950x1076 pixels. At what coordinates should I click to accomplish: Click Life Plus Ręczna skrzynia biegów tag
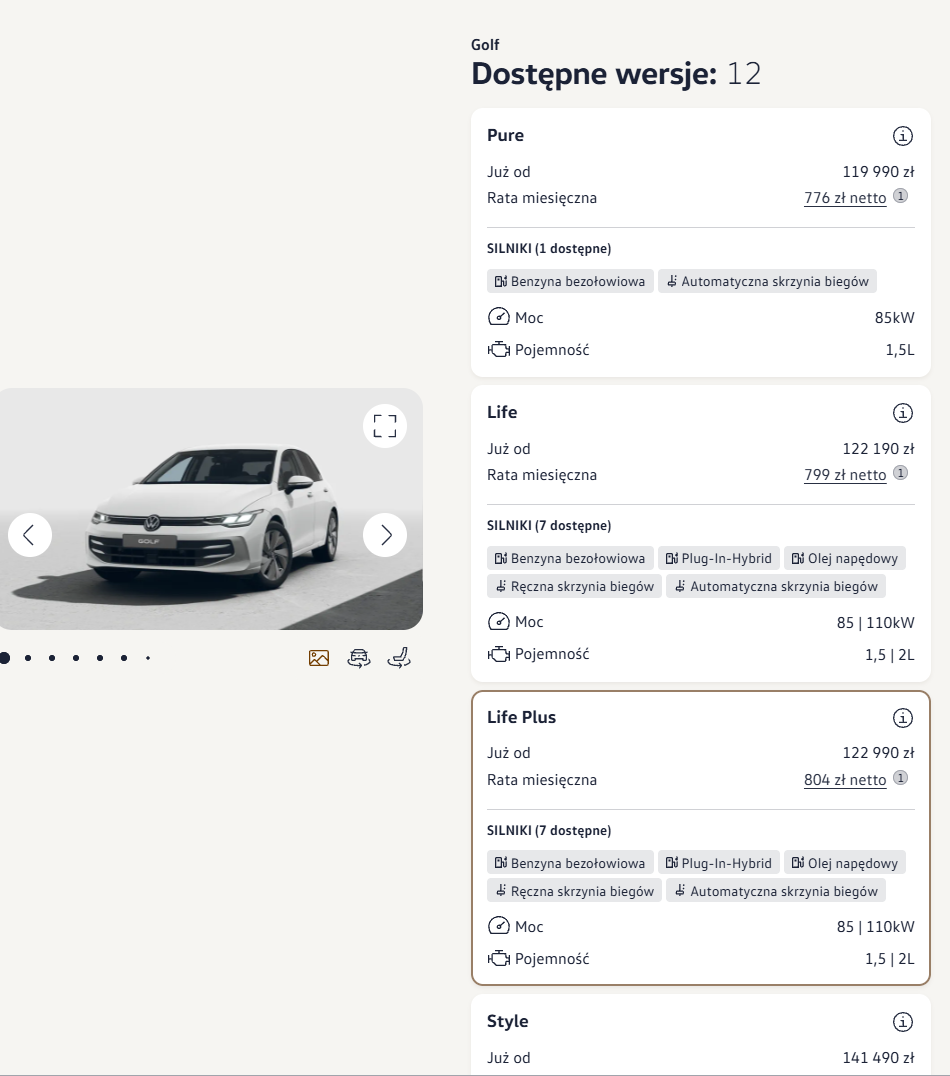pyautogui.click(x=575, y=891)
